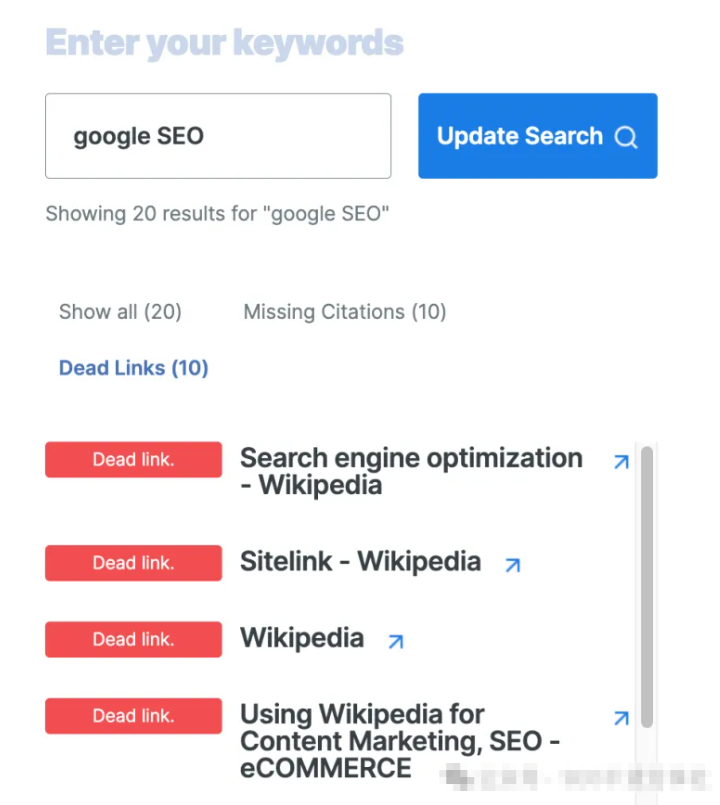Click the Wikipedia result title
720x805 pixels.
tap(302, 639)
